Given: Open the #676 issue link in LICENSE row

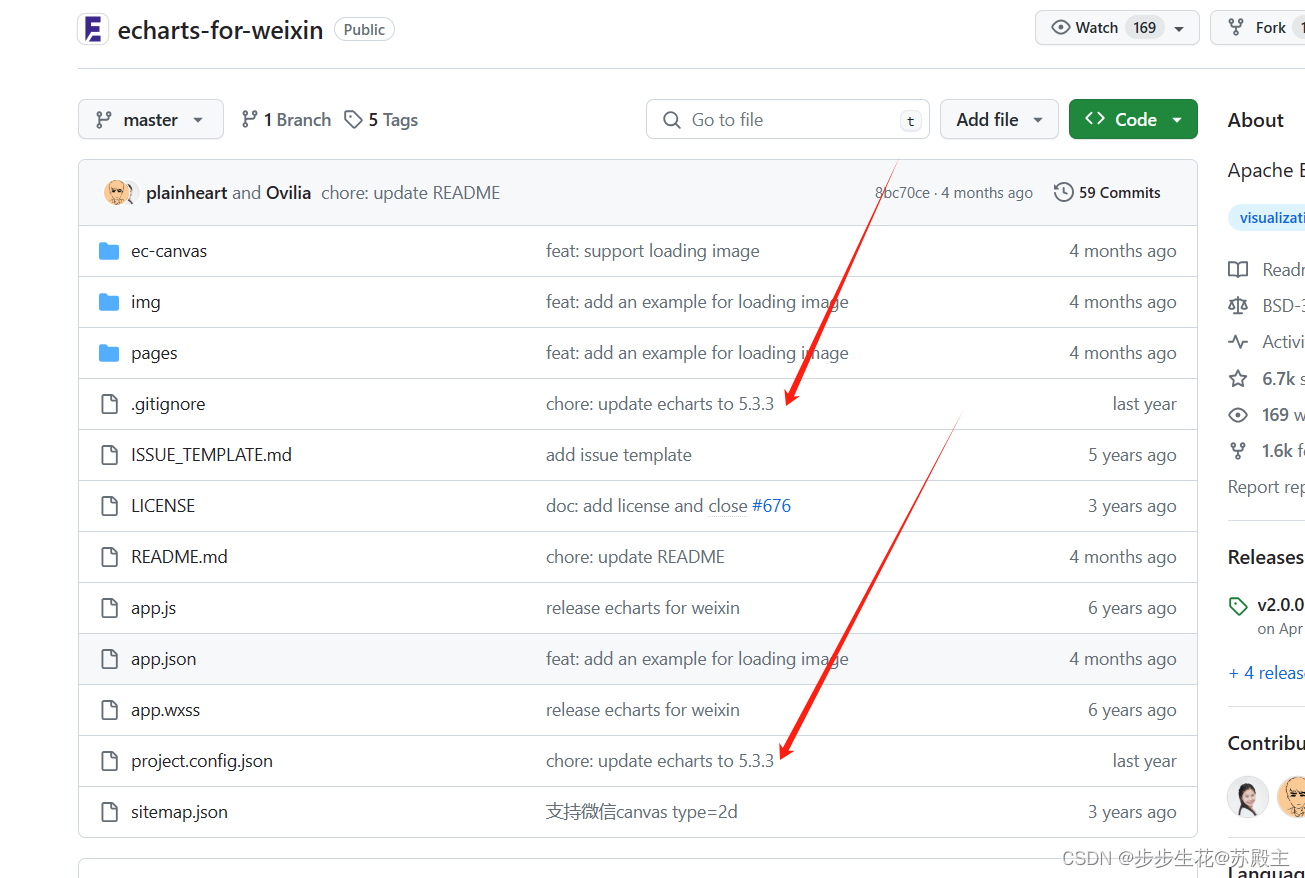Looking at the screenshot, I should click(x=771, y=506).
